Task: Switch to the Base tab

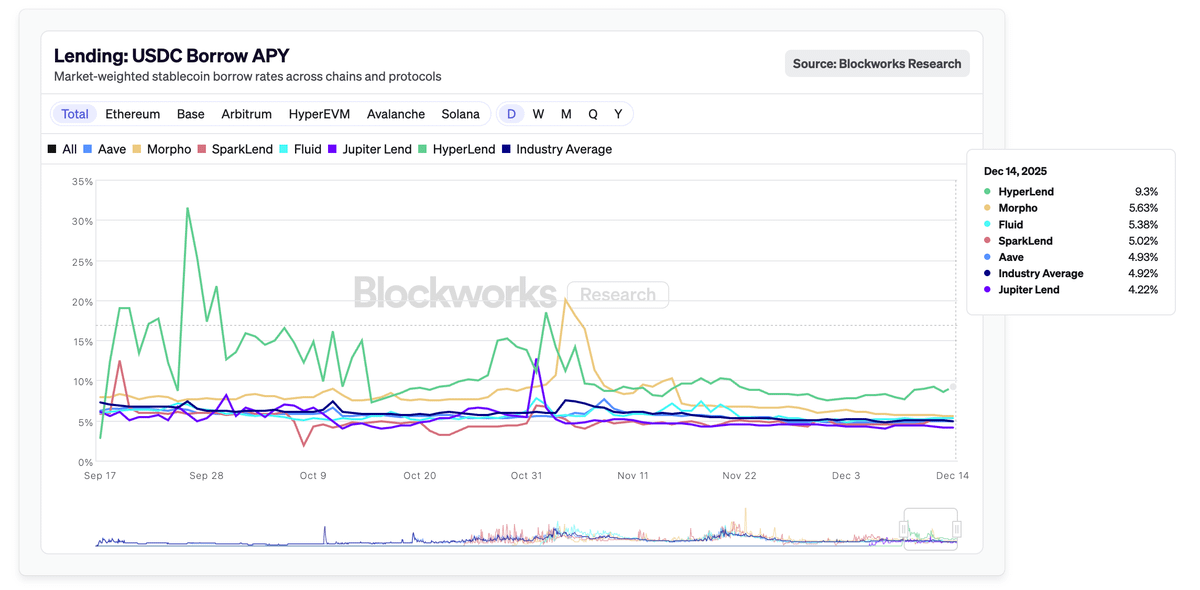Action: point(191,114)
